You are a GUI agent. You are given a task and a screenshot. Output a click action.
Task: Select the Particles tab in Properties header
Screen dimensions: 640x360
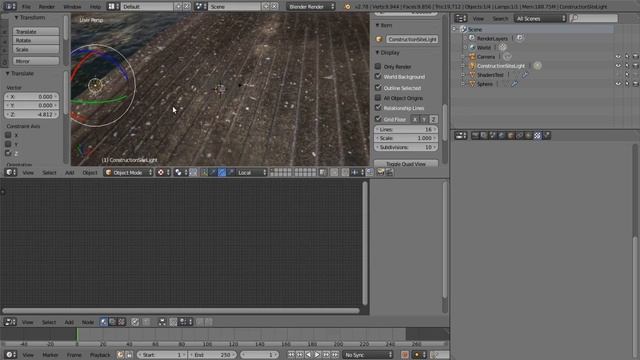(546, 136)
